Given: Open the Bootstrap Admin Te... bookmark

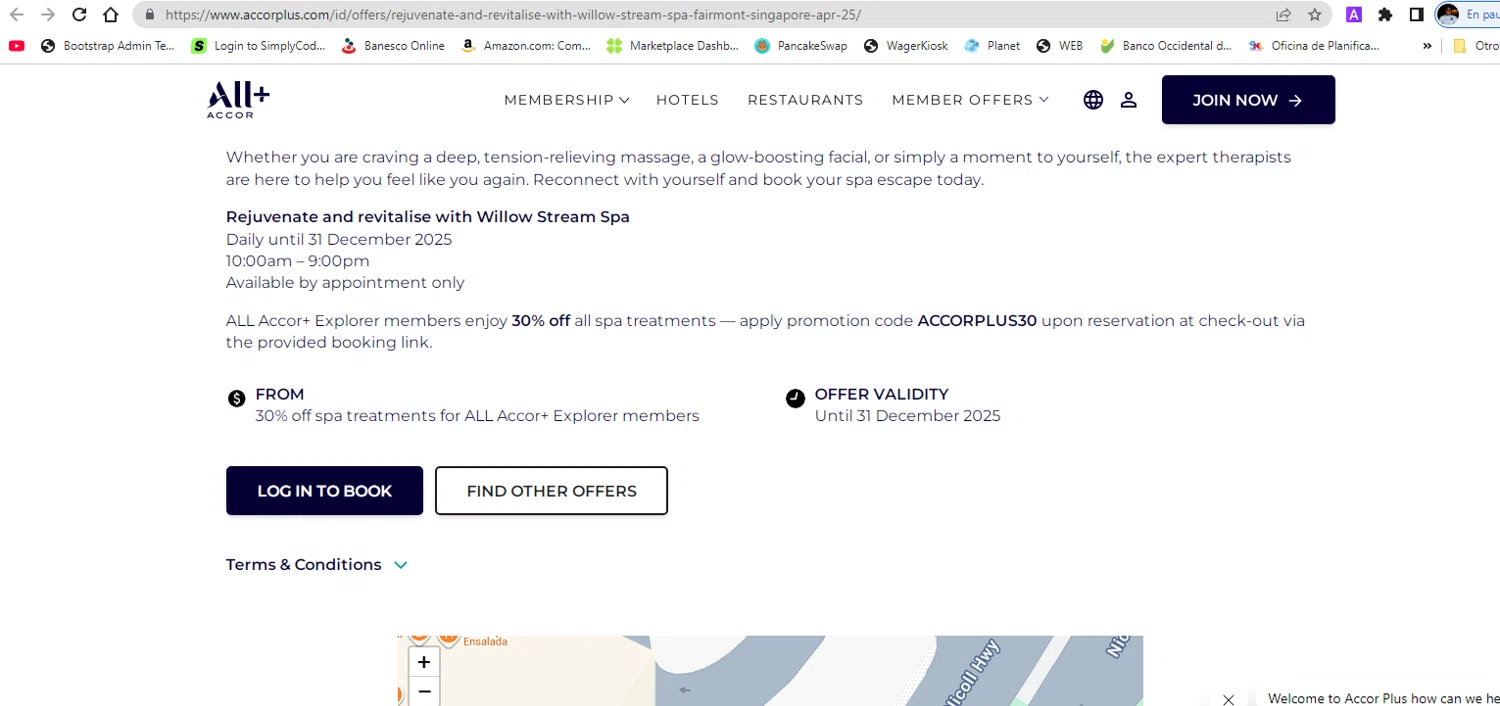Looking at the screenshot, I should (x=108, y=46).
